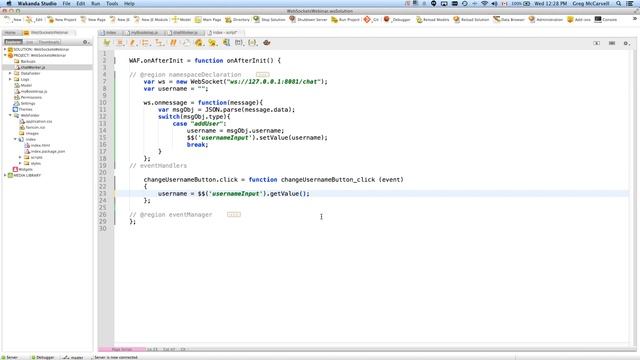This screenshot has height=360, width=640.
Task: Select the Explorer view tab
Action: 13,42
